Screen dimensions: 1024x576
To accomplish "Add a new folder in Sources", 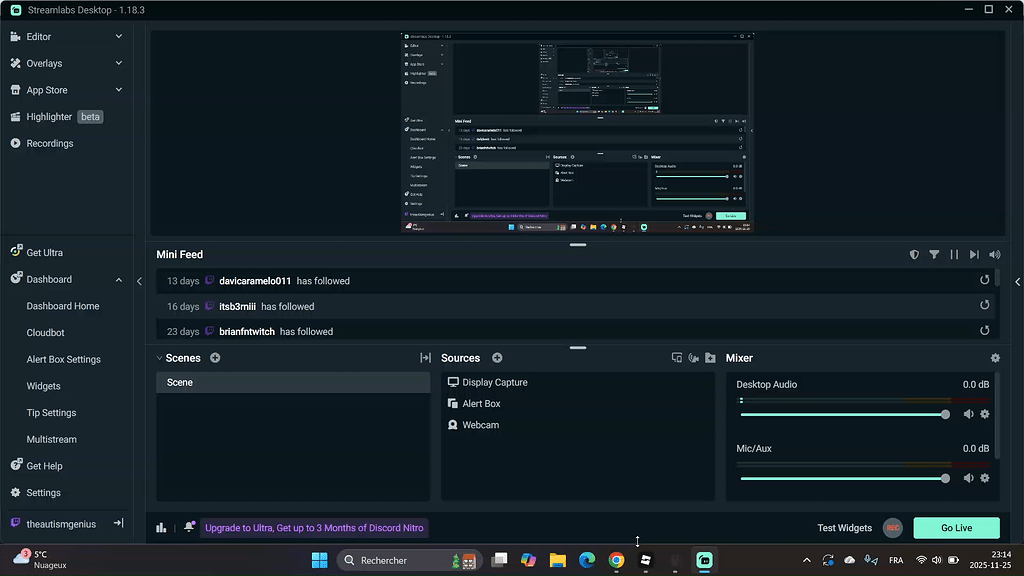I will point(711,357).
